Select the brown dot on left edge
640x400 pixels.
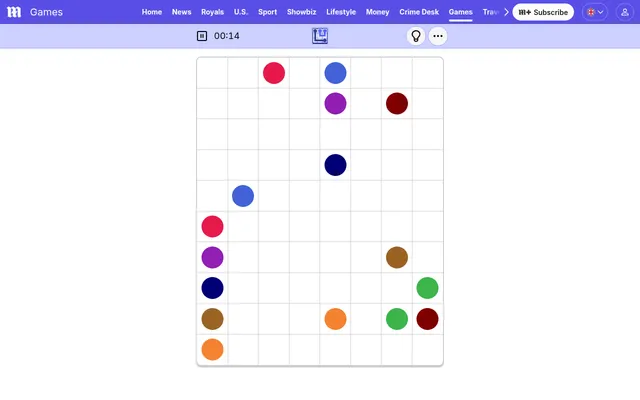click(x=212, y=319)
